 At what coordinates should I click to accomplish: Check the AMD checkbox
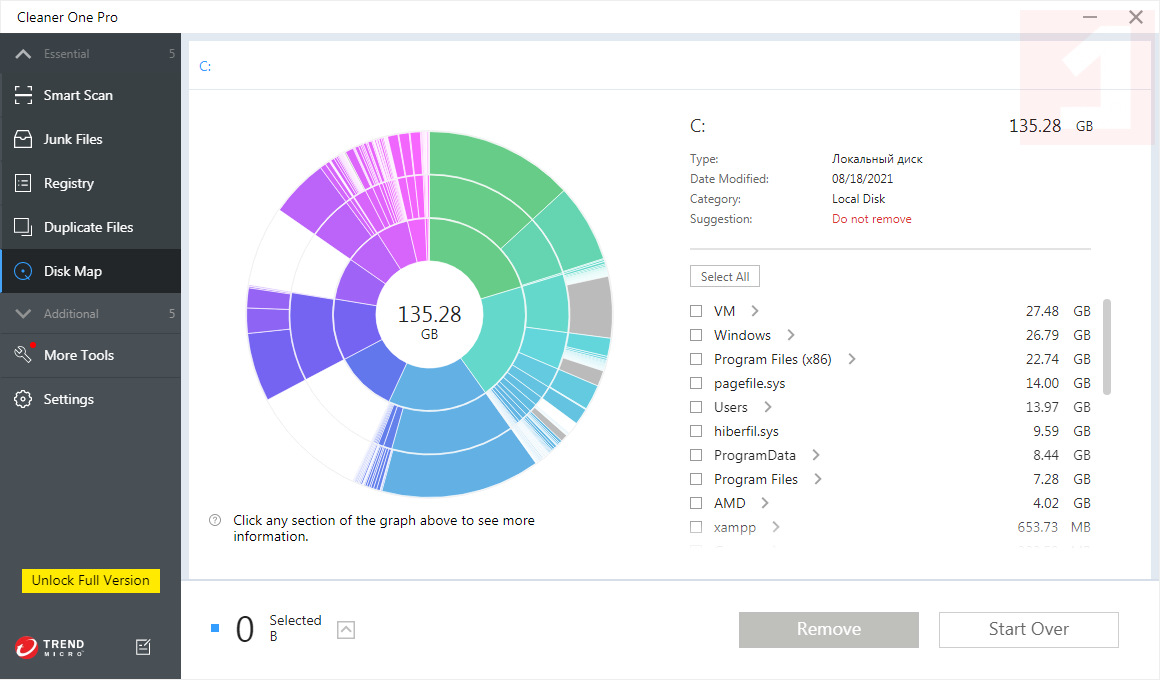(696, 503)
